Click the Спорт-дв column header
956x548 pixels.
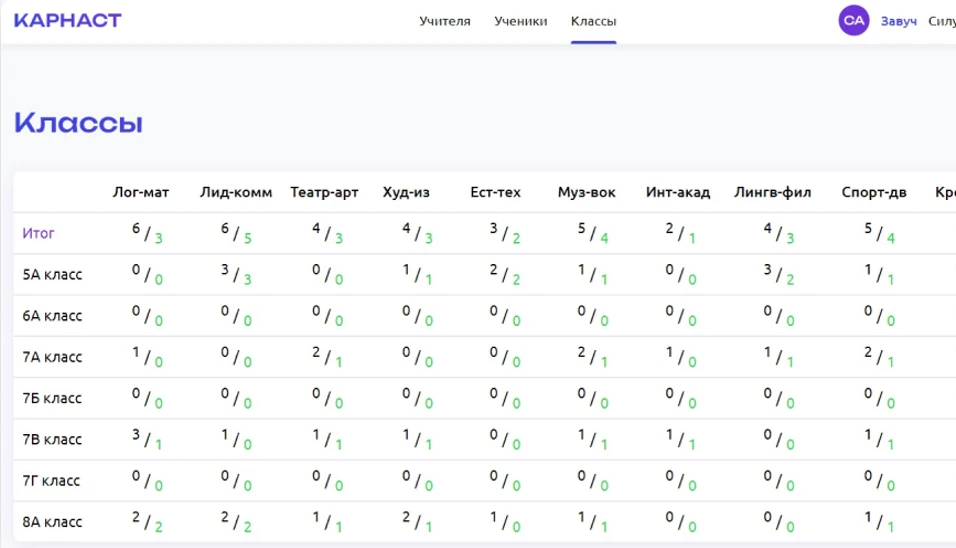tap(874, 193)
